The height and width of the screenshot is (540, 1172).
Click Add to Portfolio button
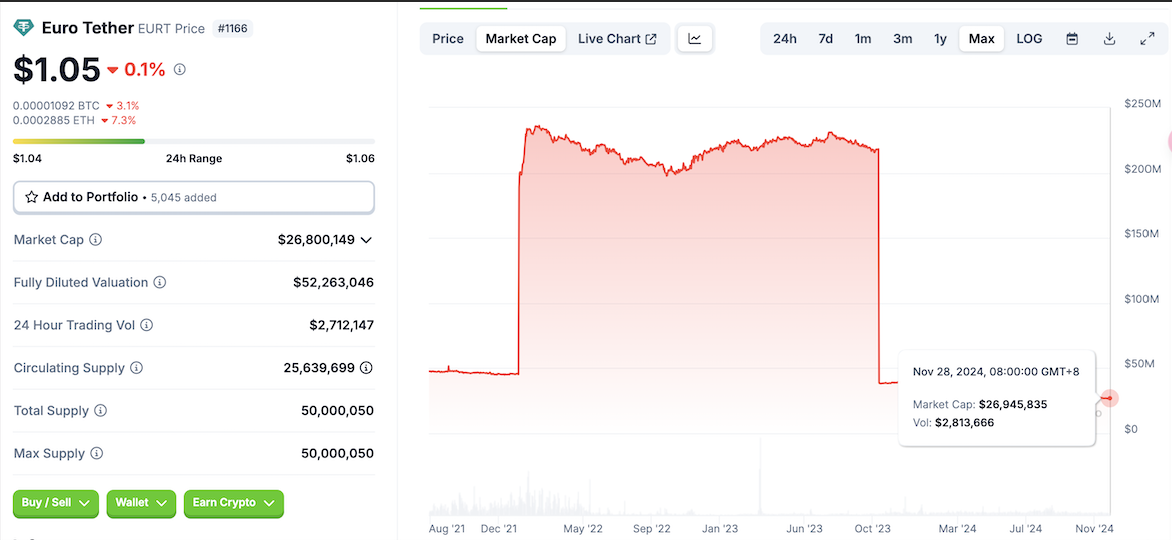pyautogui.click(x=194, y=197)
